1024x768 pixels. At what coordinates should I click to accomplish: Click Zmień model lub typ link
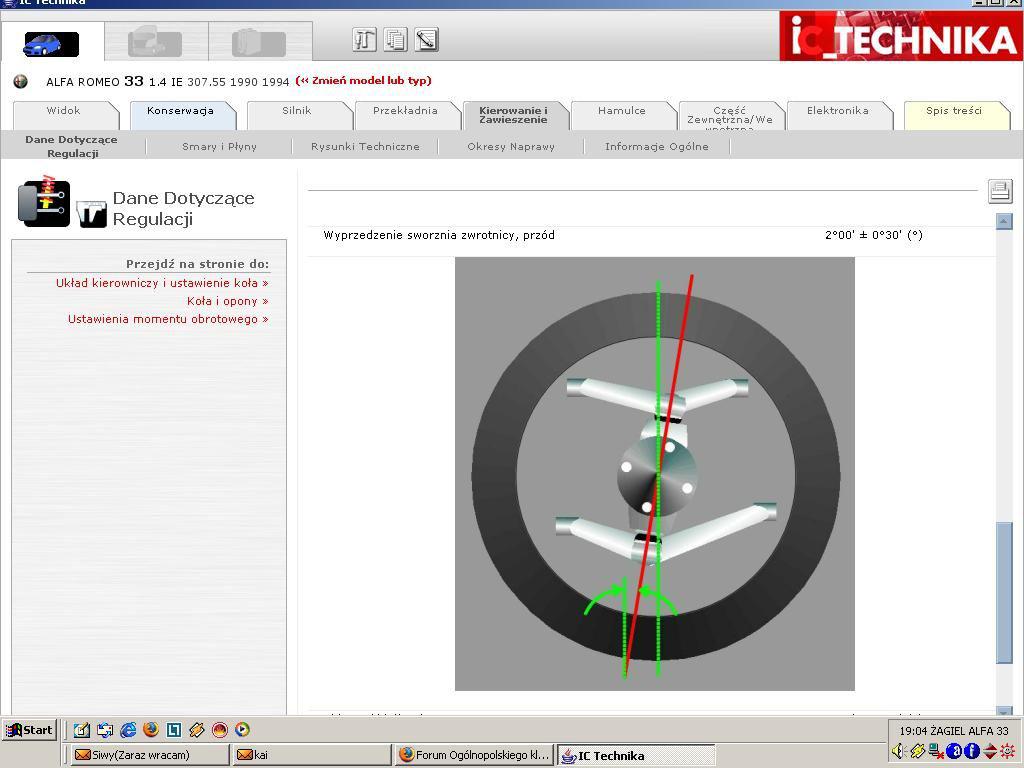(x=364, y=81)
